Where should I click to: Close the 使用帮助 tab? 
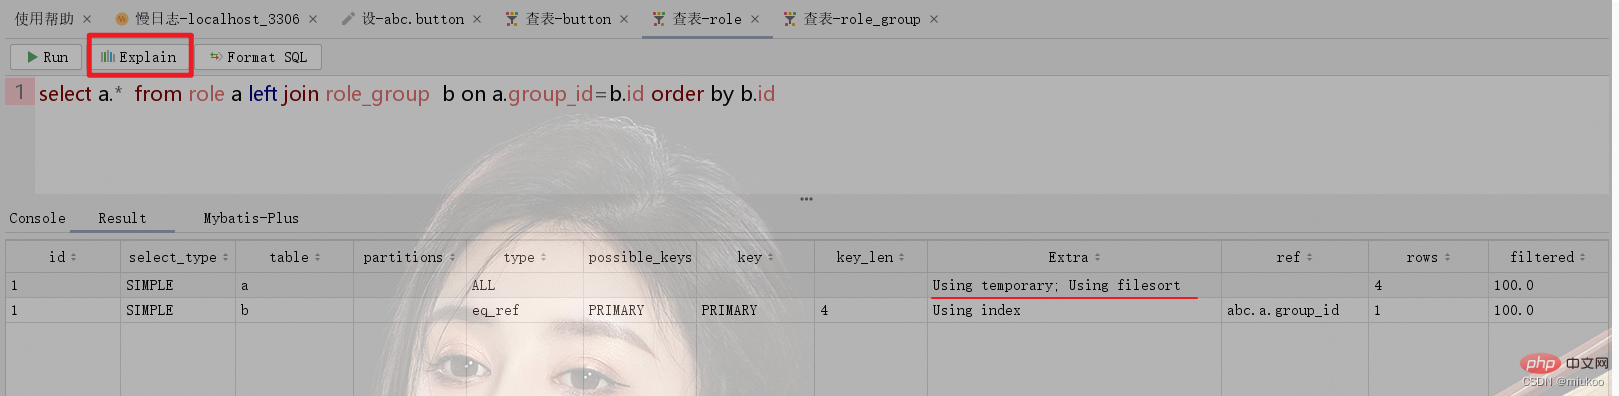click(87, 19)
